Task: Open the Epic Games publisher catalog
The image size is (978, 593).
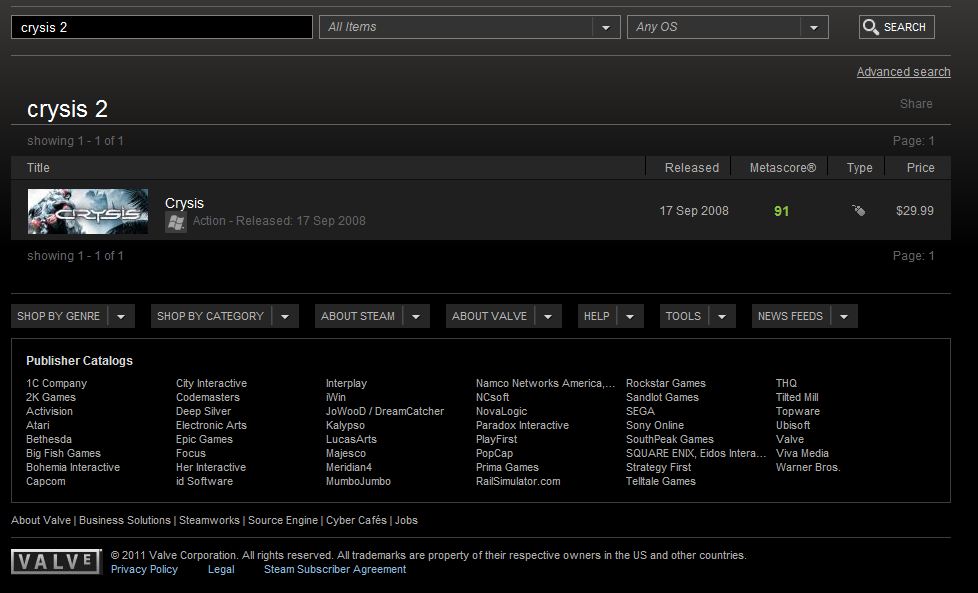Action: tap(205, 440)
